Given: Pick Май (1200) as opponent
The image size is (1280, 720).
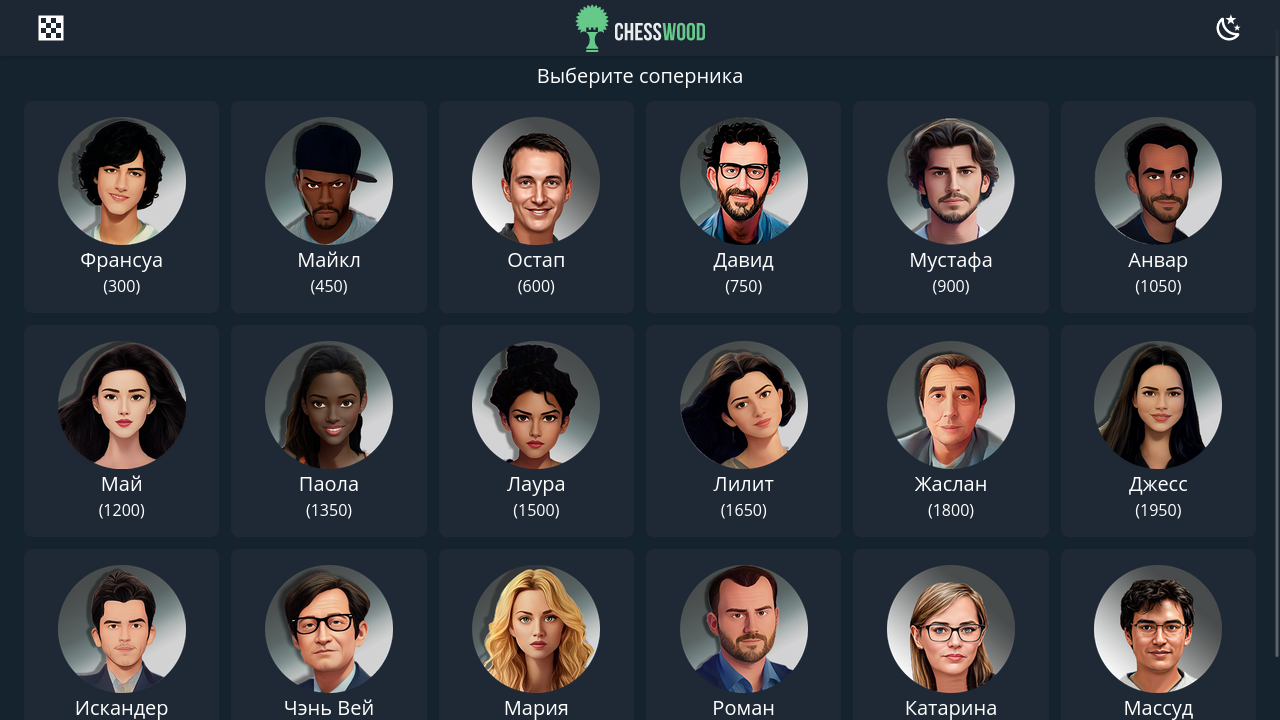Looking at the screenshot, I should point(122,431).
